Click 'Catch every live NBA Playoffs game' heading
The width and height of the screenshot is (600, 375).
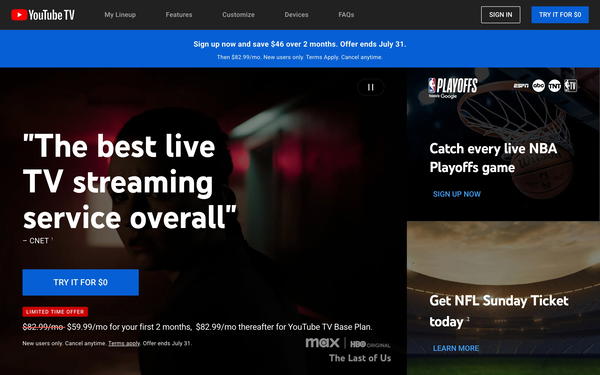493,158
